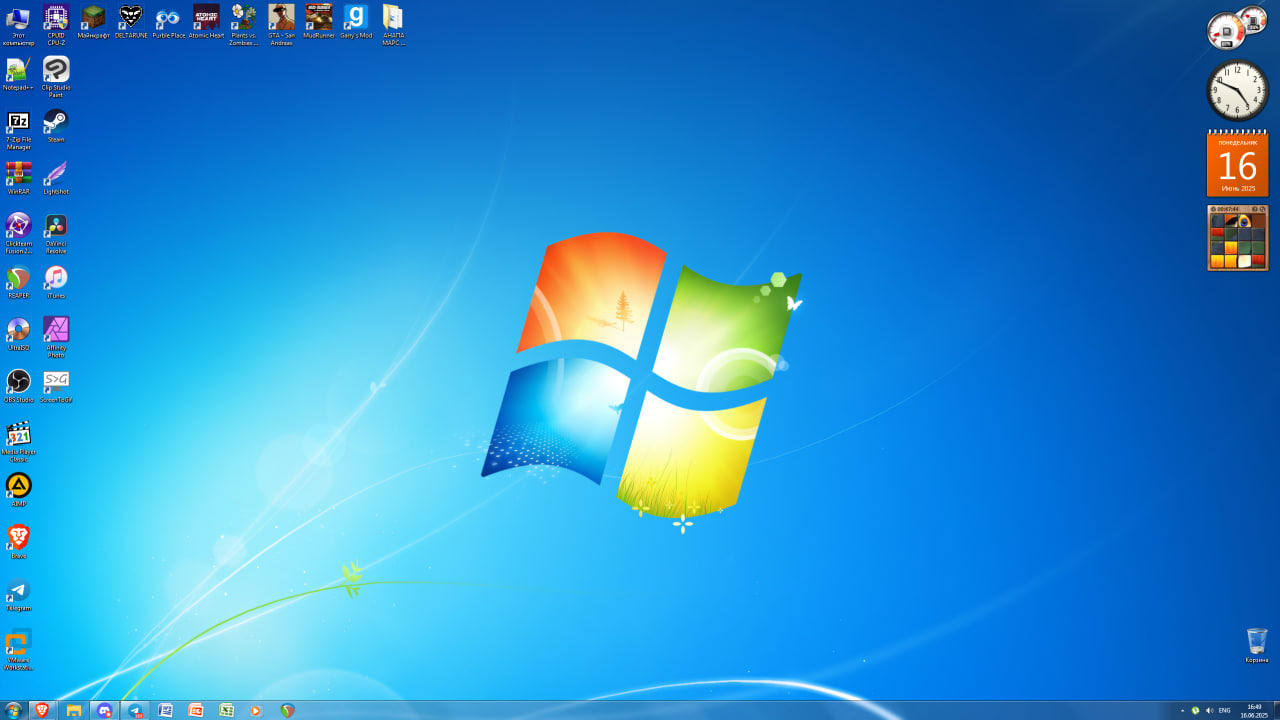Select the OBS Studio desktop icon
Screen dimensions: 1280x720
(18, 386)
